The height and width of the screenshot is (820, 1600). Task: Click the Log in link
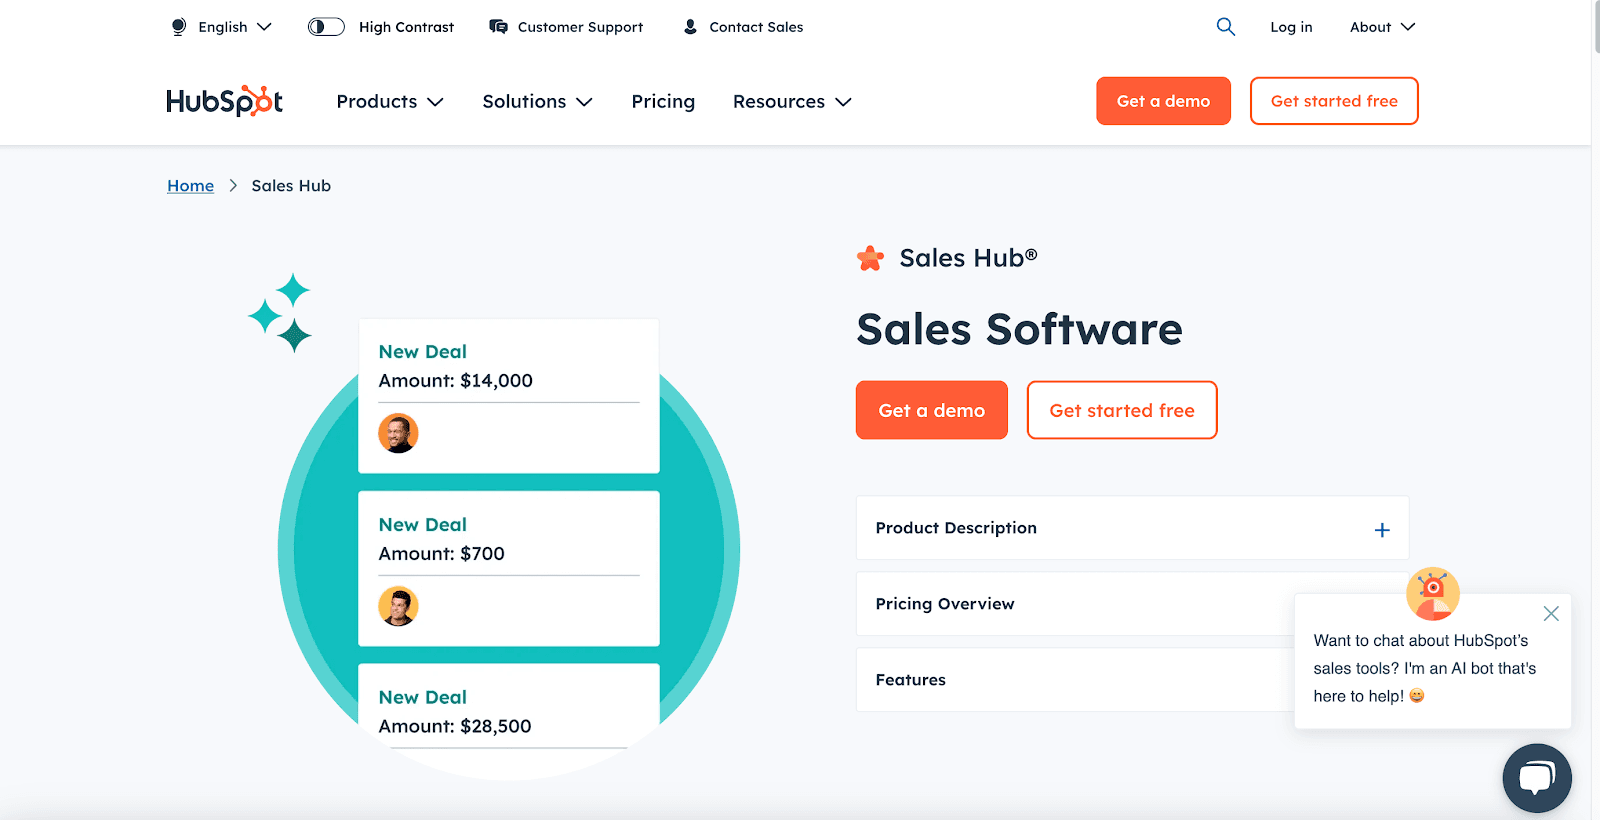coord(1291,27)
